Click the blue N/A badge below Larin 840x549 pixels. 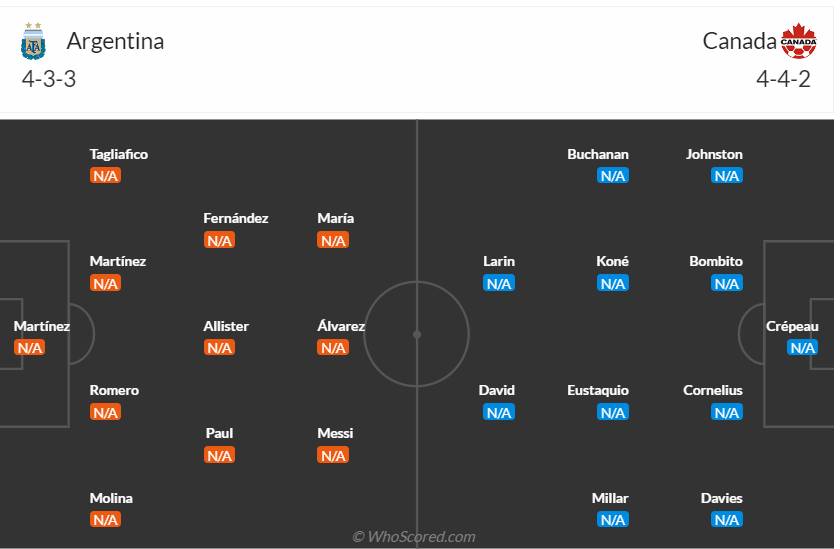pyautogui.click(x=498, y=284)
